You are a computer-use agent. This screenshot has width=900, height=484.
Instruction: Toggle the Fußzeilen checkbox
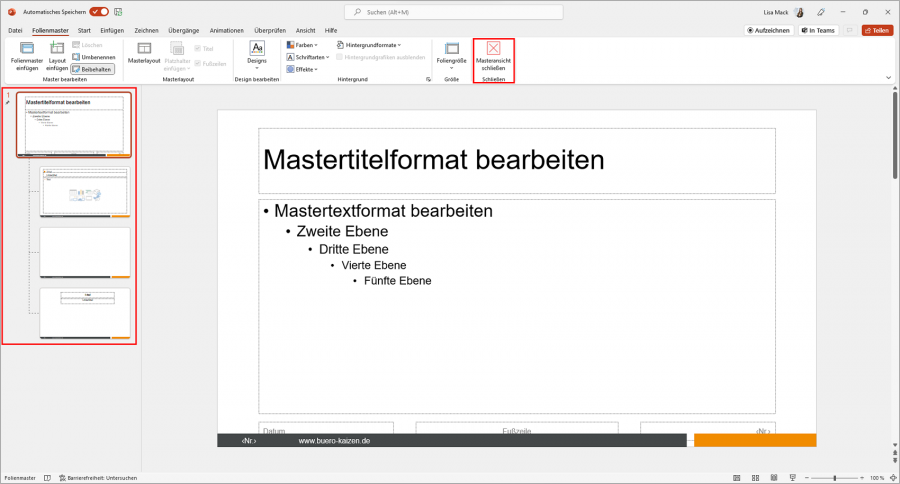198,63
